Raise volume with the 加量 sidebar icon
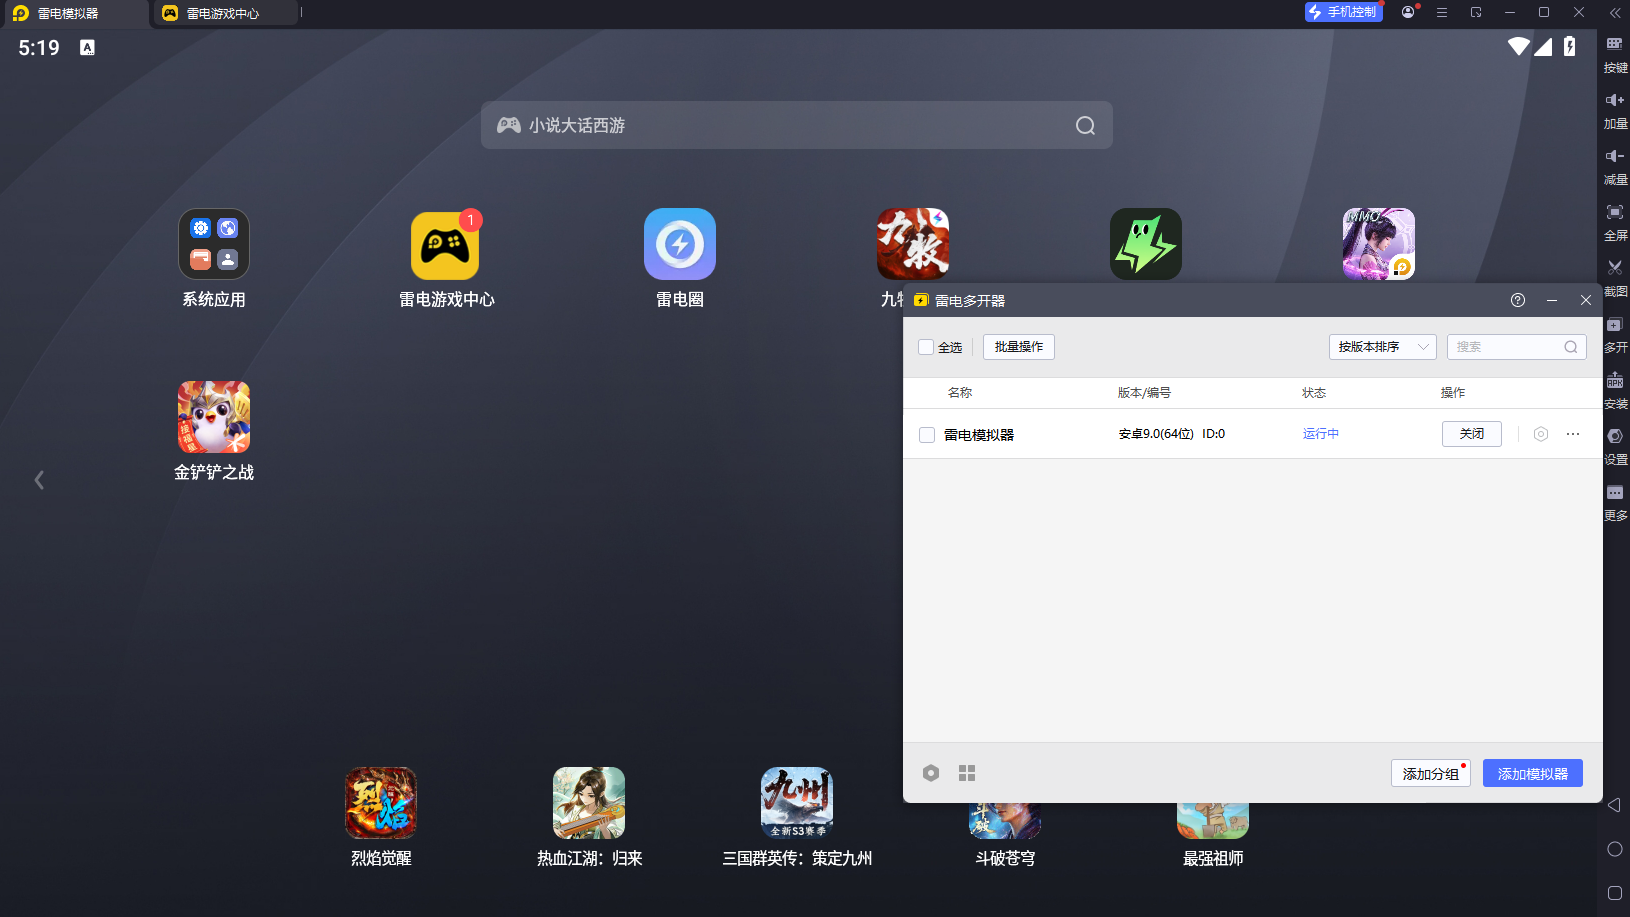The width and height of the screenshot is (1630, 917). (1614, 110)
